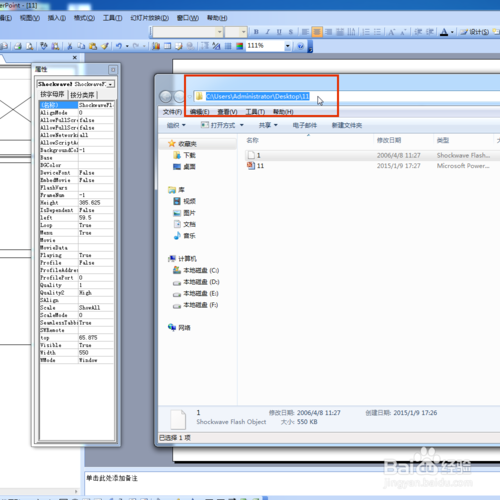Toggle Underline in PowerPoint formatting toolbar
This screenshot has height=500, width=500.
[279, 32]
